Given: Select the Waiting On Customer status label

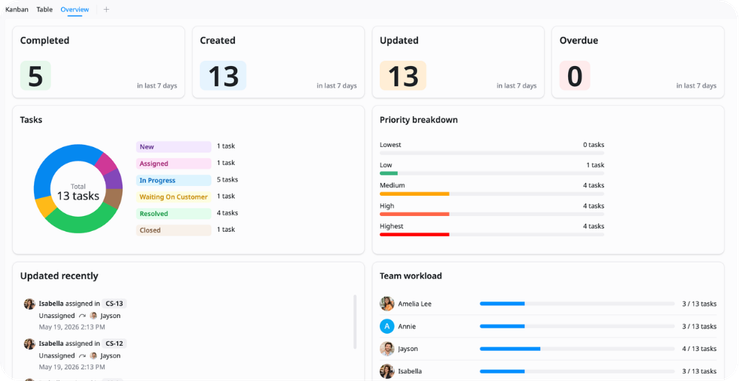Looking at the screenshot, I should pyautogui.click(x=174, y=197).
